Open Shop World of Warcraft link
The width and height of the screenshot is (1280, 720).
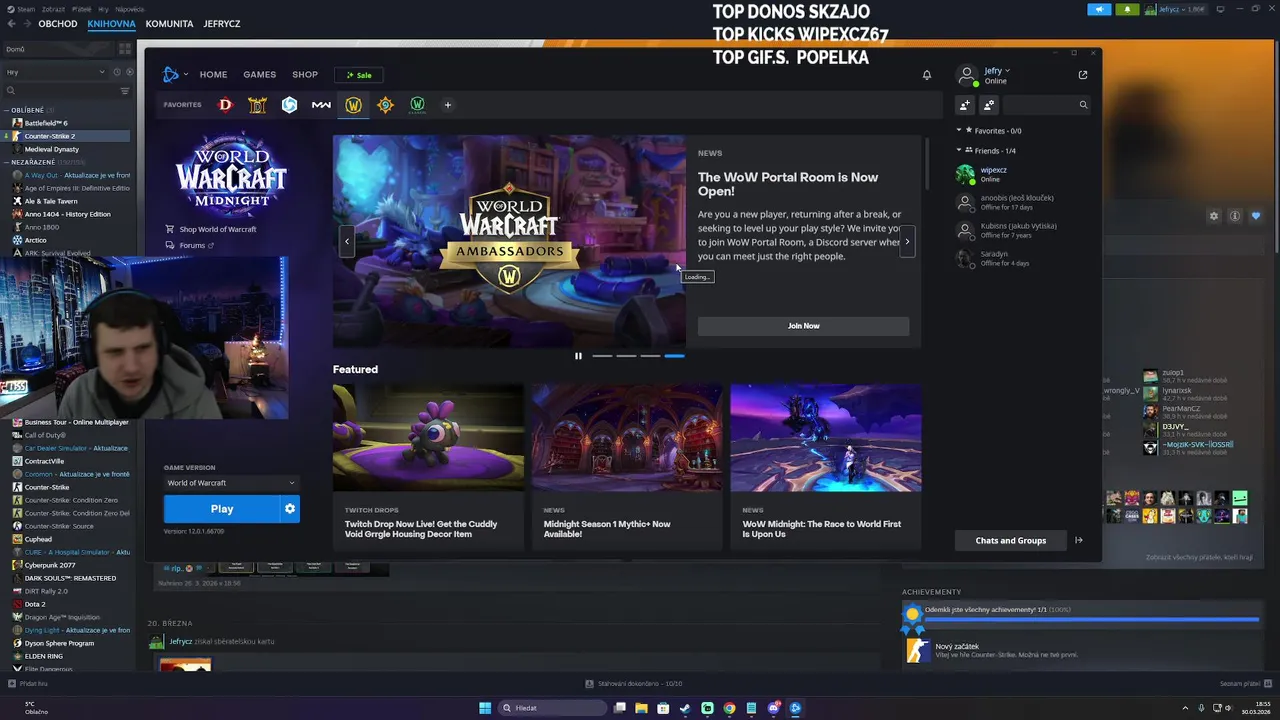pos(211,230)
